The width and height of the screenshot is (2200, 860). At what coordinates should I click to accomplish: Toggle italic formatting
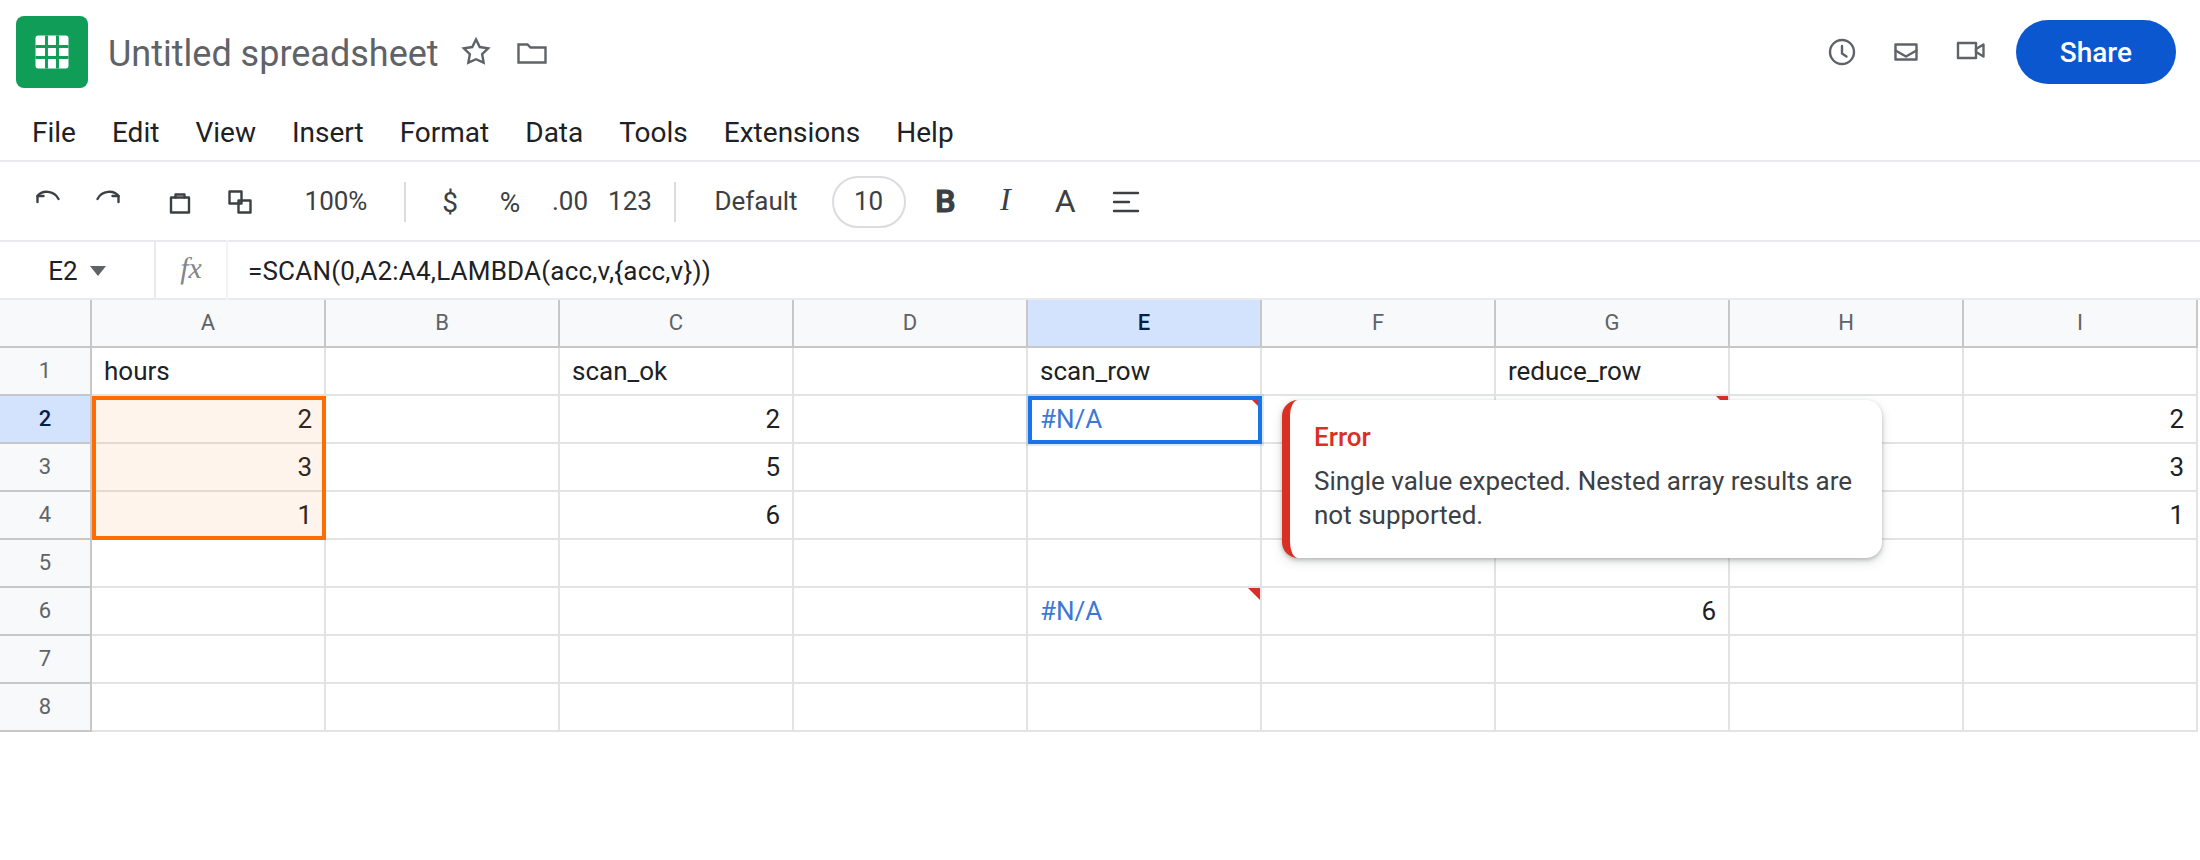coord(1005,201)
